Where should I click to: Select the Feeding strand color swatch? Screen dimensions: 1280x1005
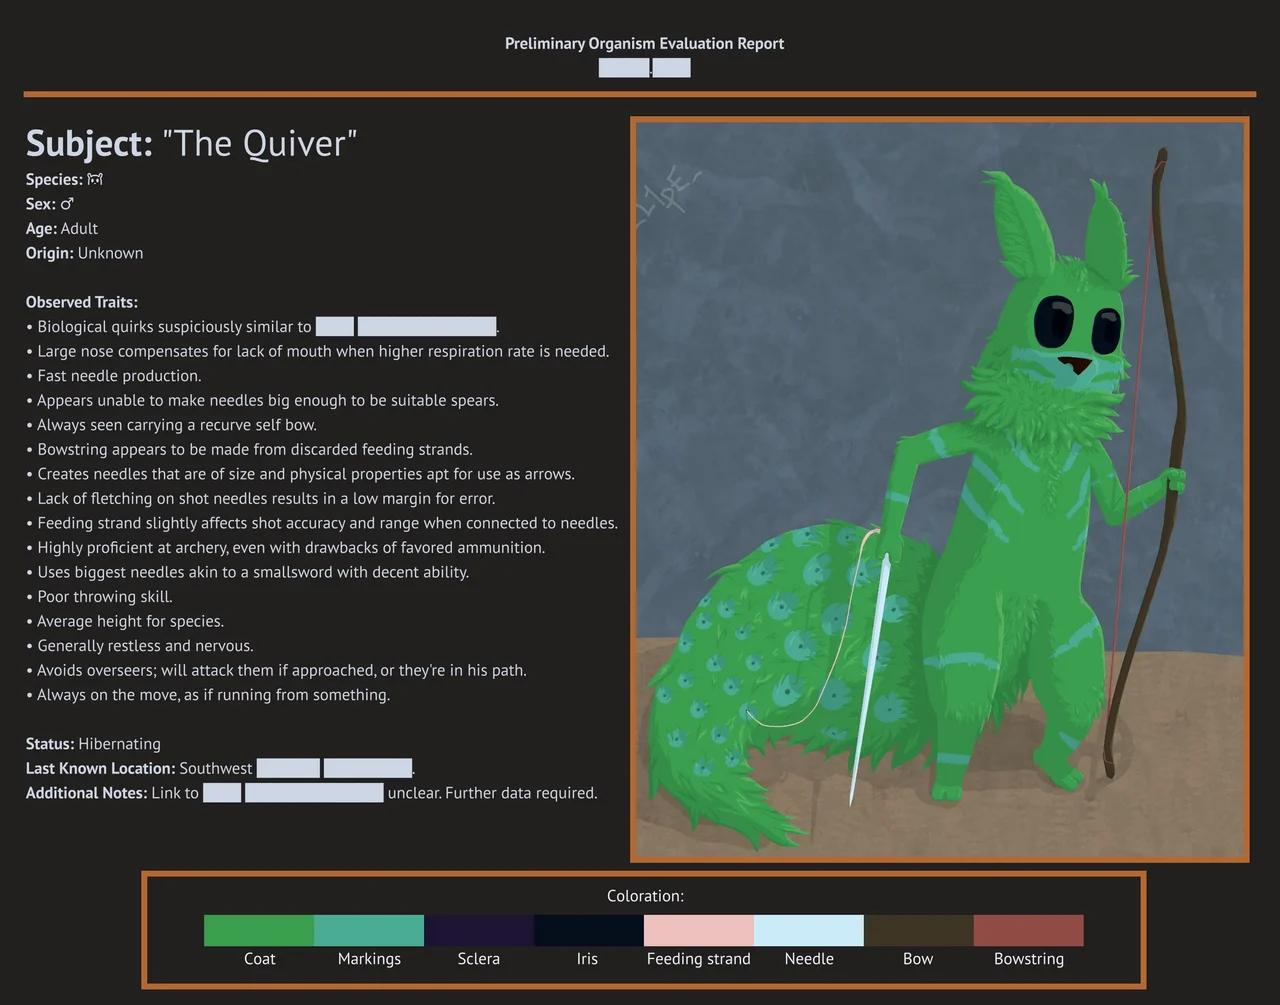[x=698, y=930]
